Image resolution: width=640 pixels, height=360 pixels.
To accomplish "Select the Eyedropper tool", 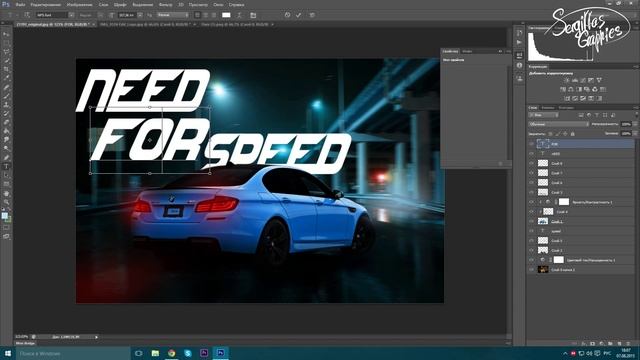I will point(6,78).
